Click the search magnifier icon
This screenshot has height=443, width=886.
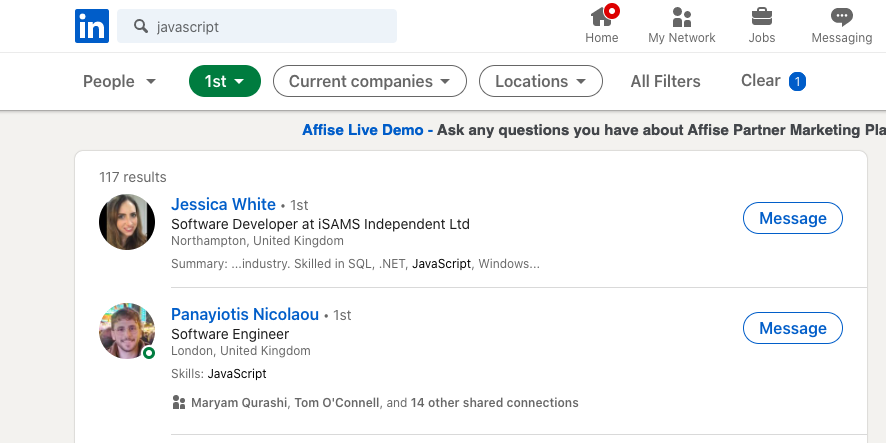click(x=141, y=27)
